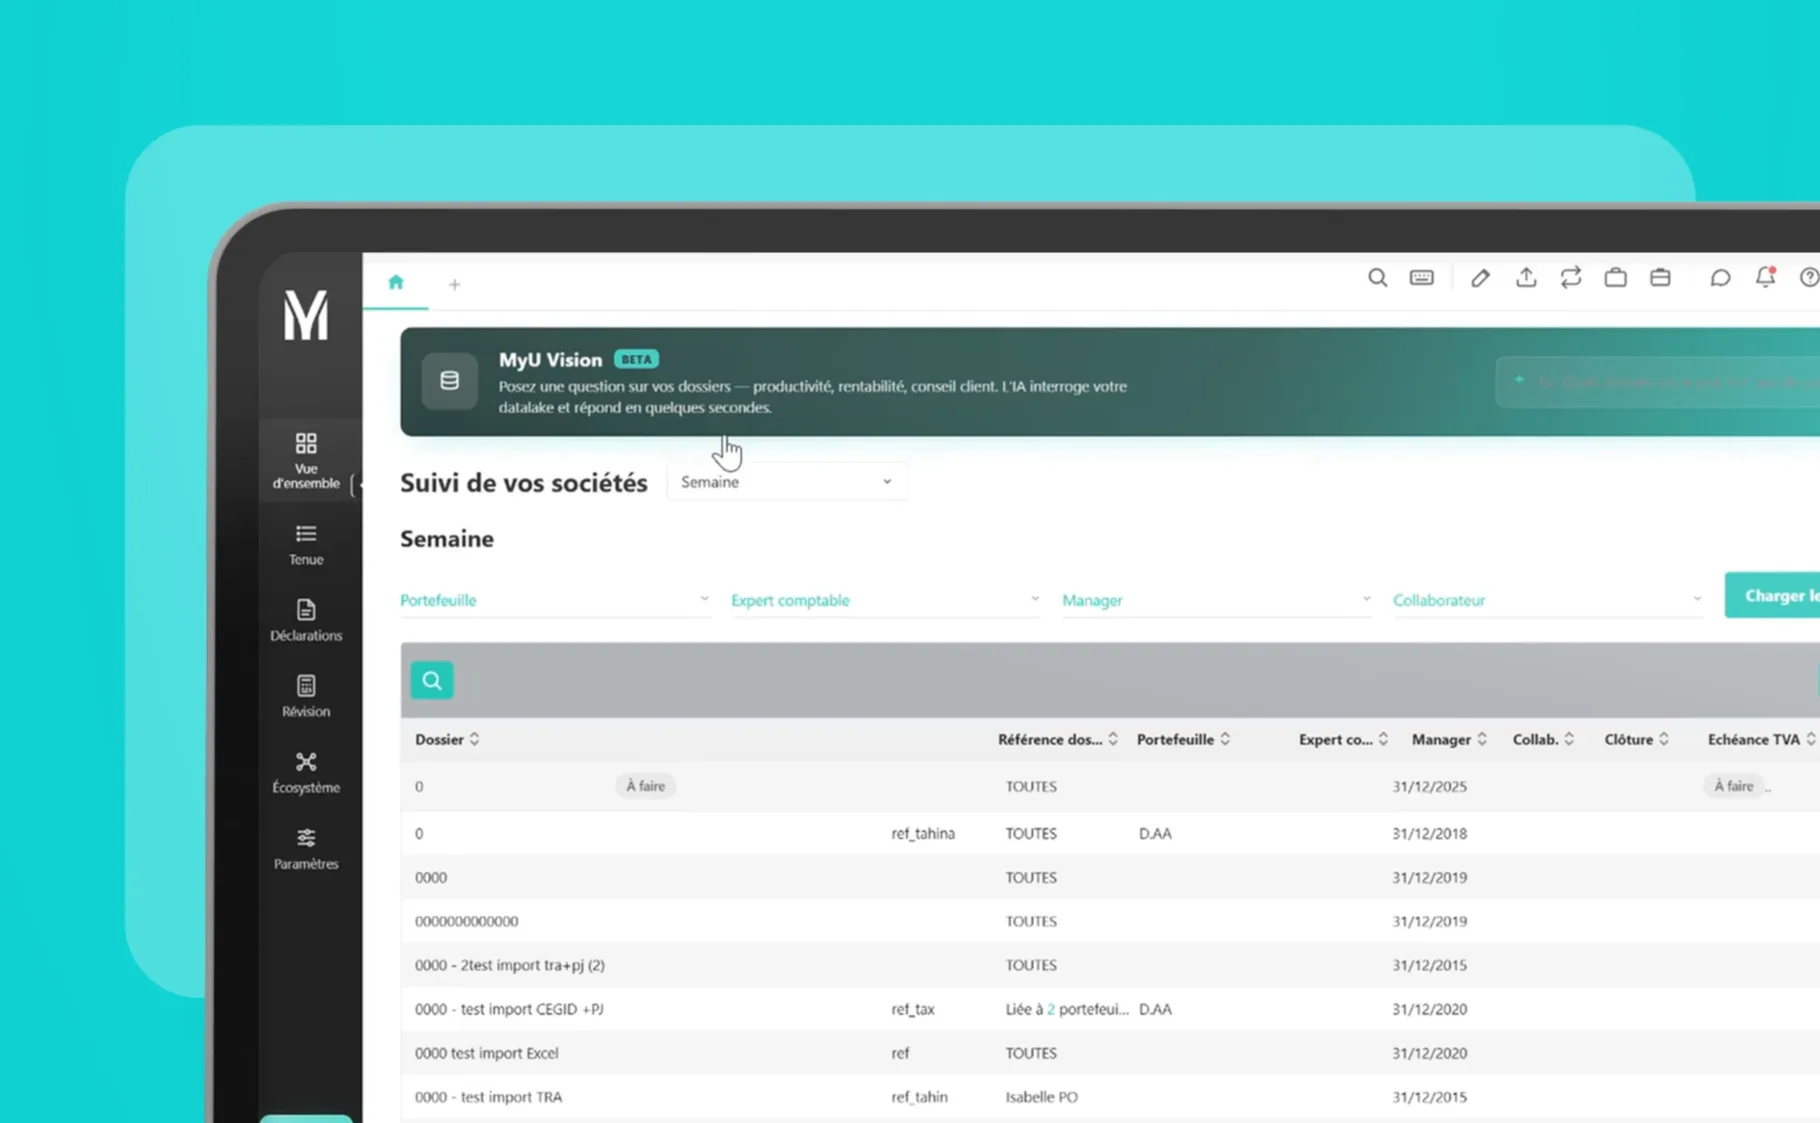
Task: Open the briefcase icon in toolbar
Action: pyautogui.click(x=1615, y=277)
